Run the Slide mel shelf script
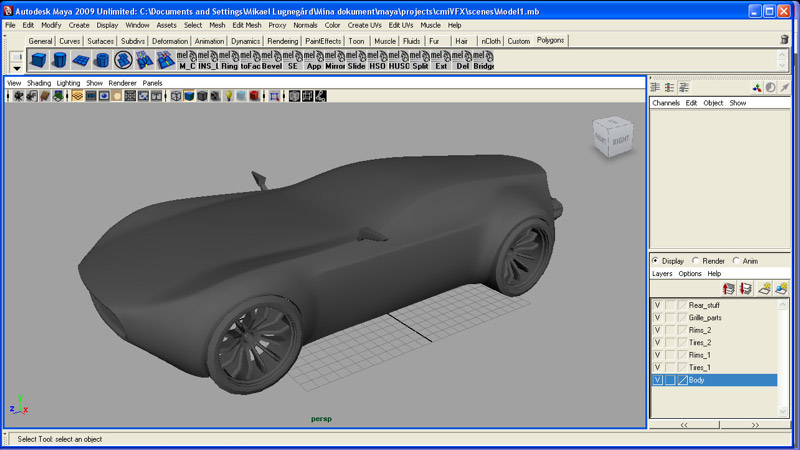The width and height of the screenshot is (800, 450). tap(356, 60)
